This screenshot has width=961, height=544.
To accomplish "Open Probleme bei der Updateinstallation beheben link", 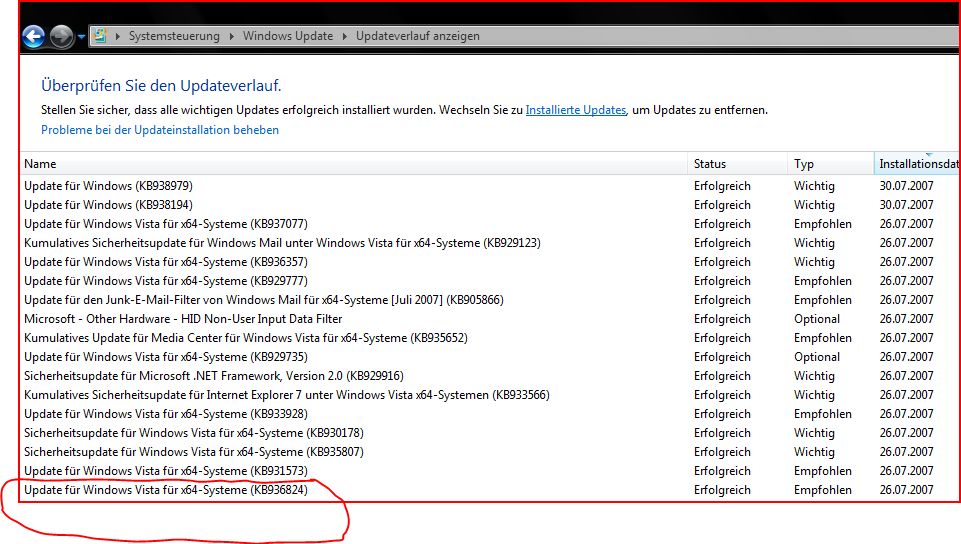I will pos(160,130).
